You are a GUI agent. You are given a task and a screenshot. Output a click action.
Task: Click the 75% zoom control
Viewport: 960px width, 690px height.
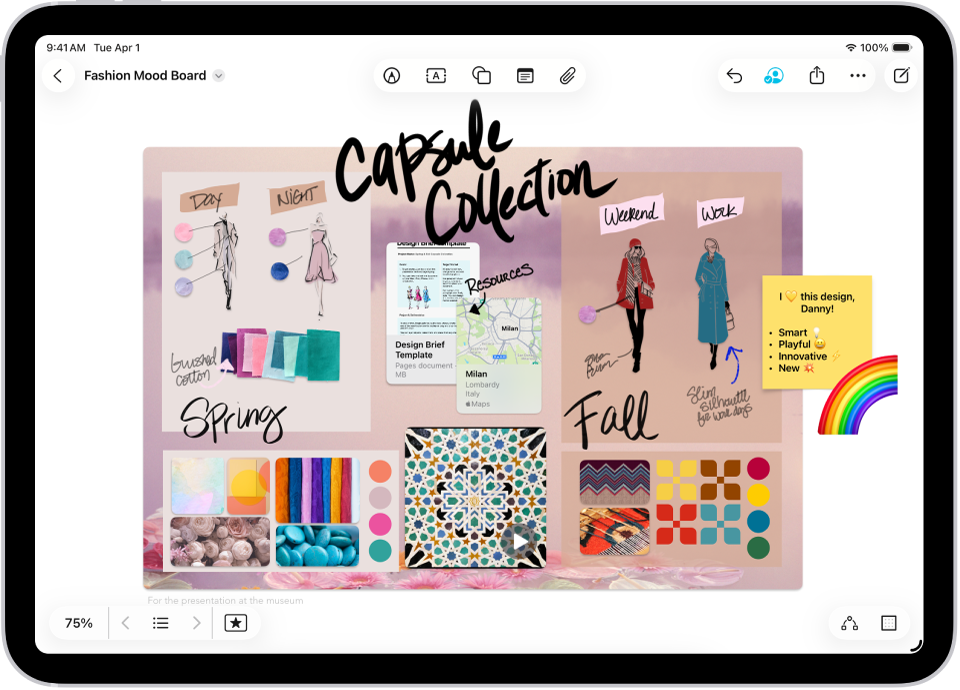pos(77,622)
